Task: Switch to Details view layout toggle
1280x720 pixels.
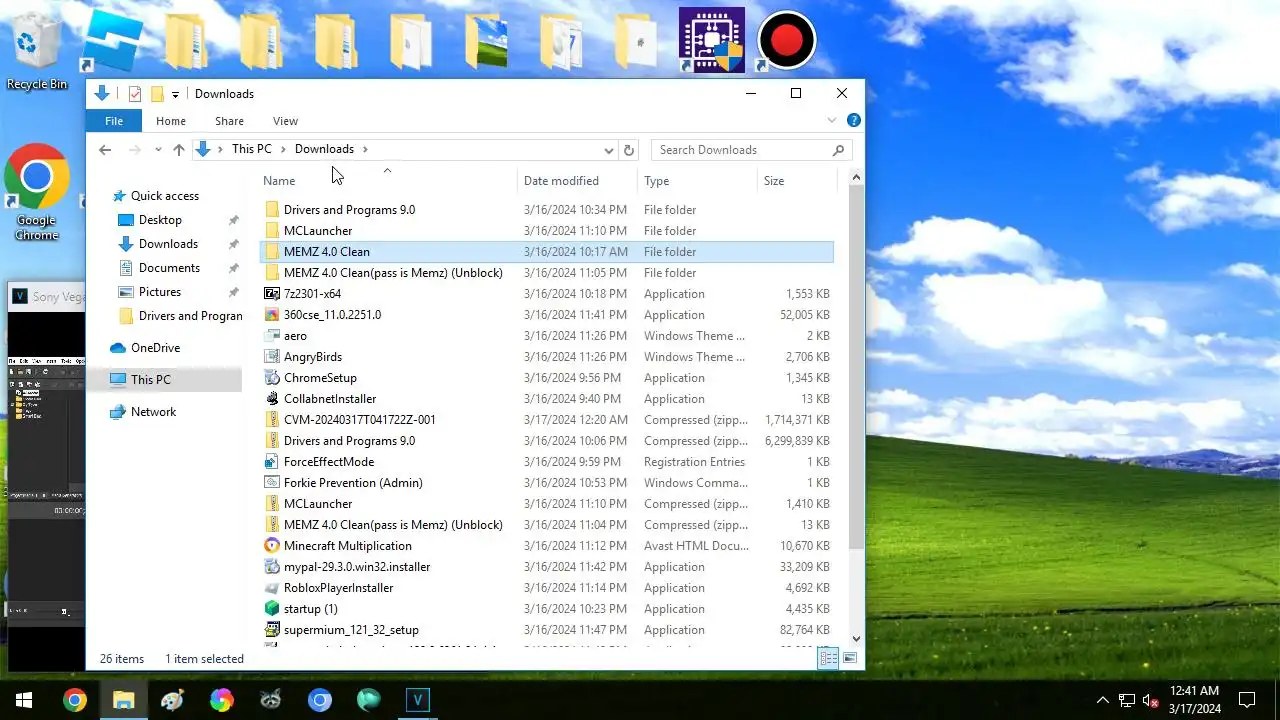Action: point(828,658)
